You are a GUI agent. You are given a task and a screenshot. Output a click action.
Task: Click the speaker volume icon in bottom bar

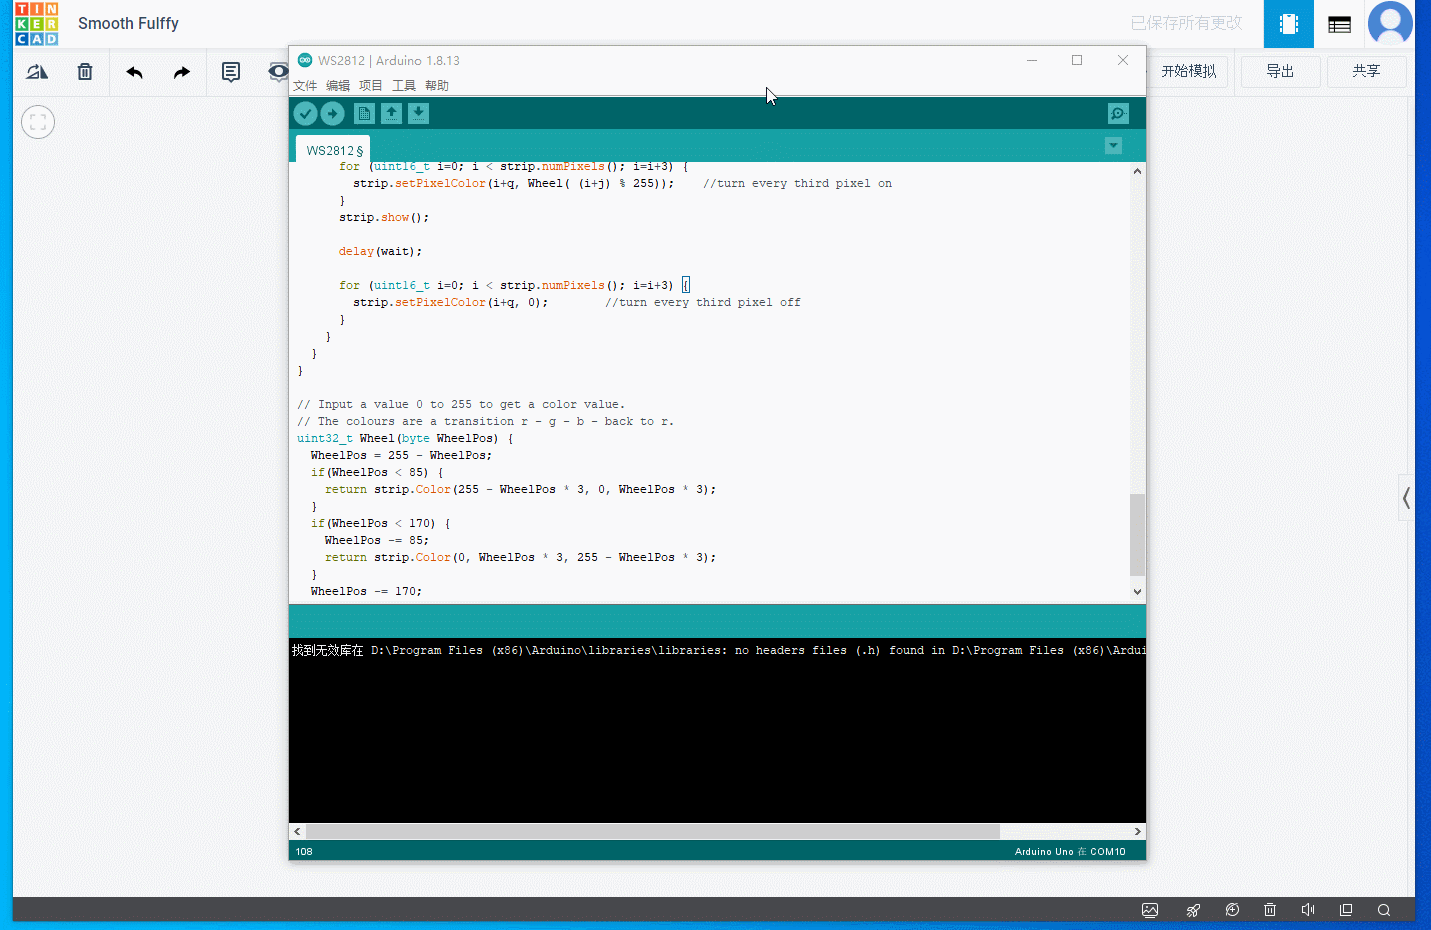pyautogui.click(x=1308, y=910)
